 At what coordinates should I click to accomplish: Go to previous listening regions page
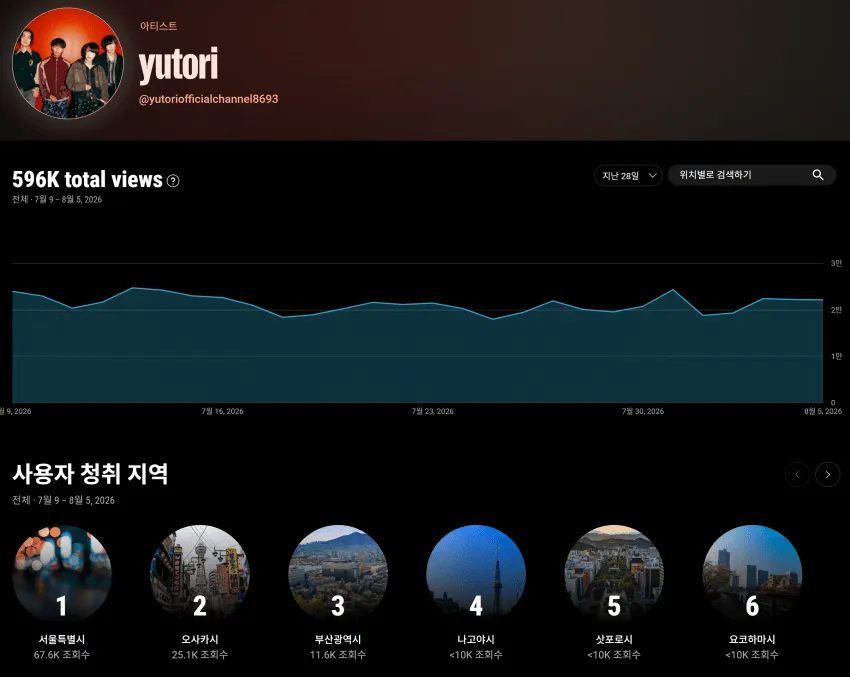[x=797, y=474]
